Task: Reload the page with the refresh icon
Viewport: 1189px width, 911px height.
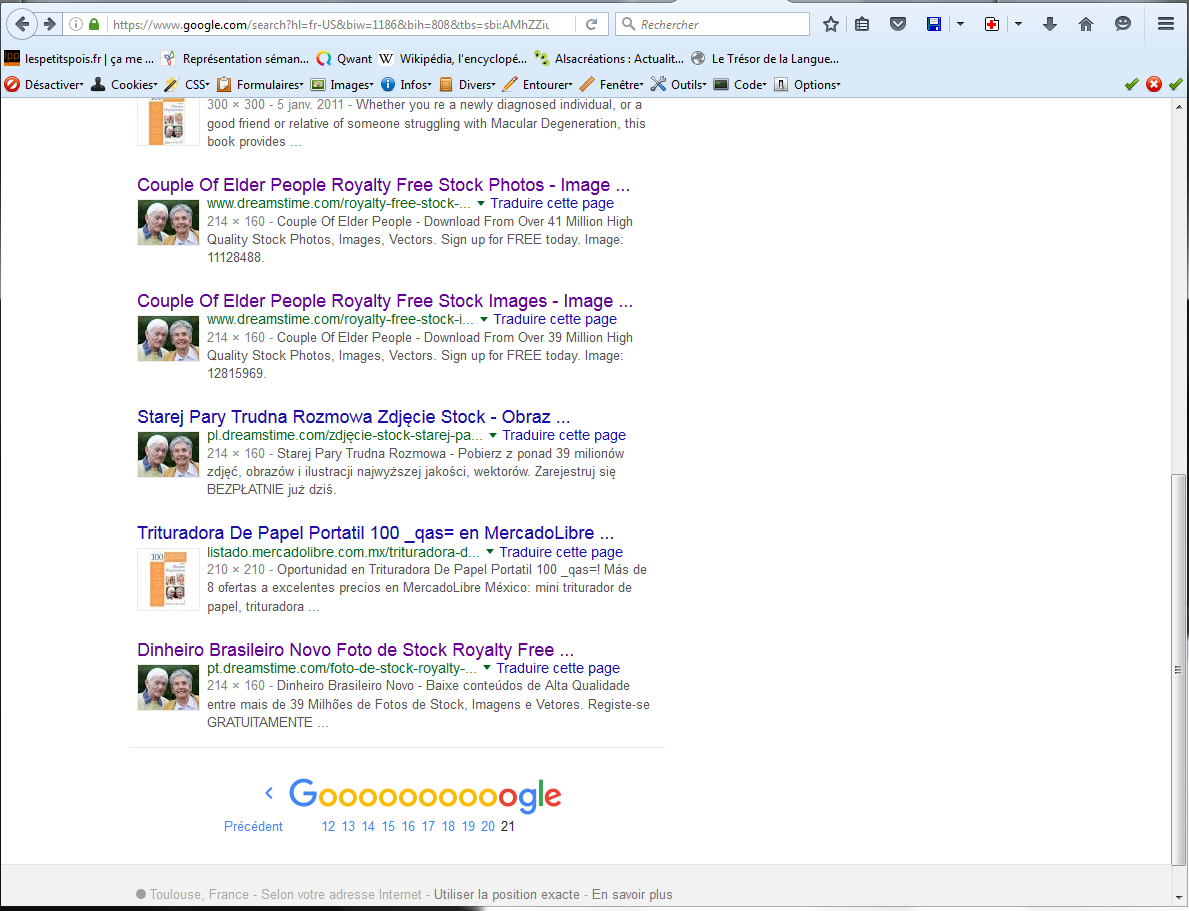Action: (x=592, y=24)
